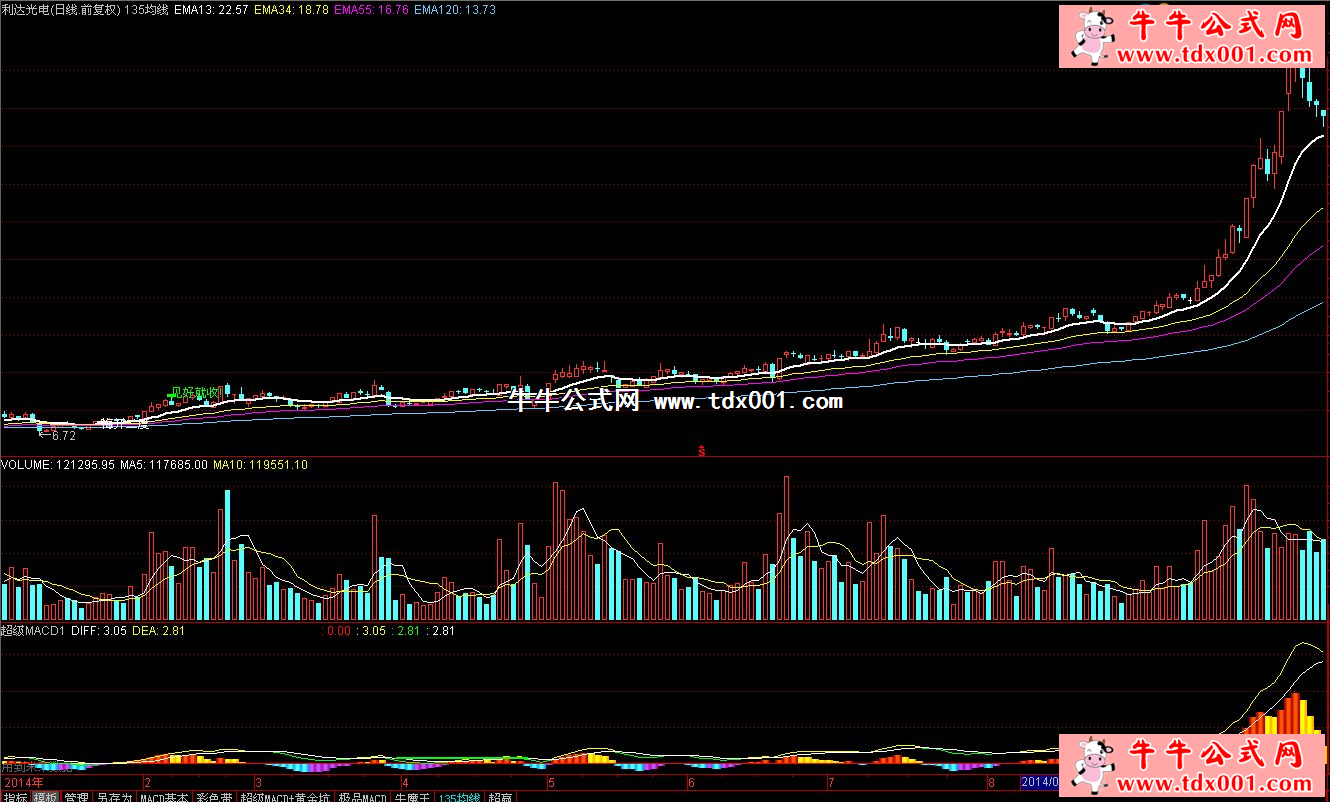Click the green 见好就收 signal label

pos(194,393)
